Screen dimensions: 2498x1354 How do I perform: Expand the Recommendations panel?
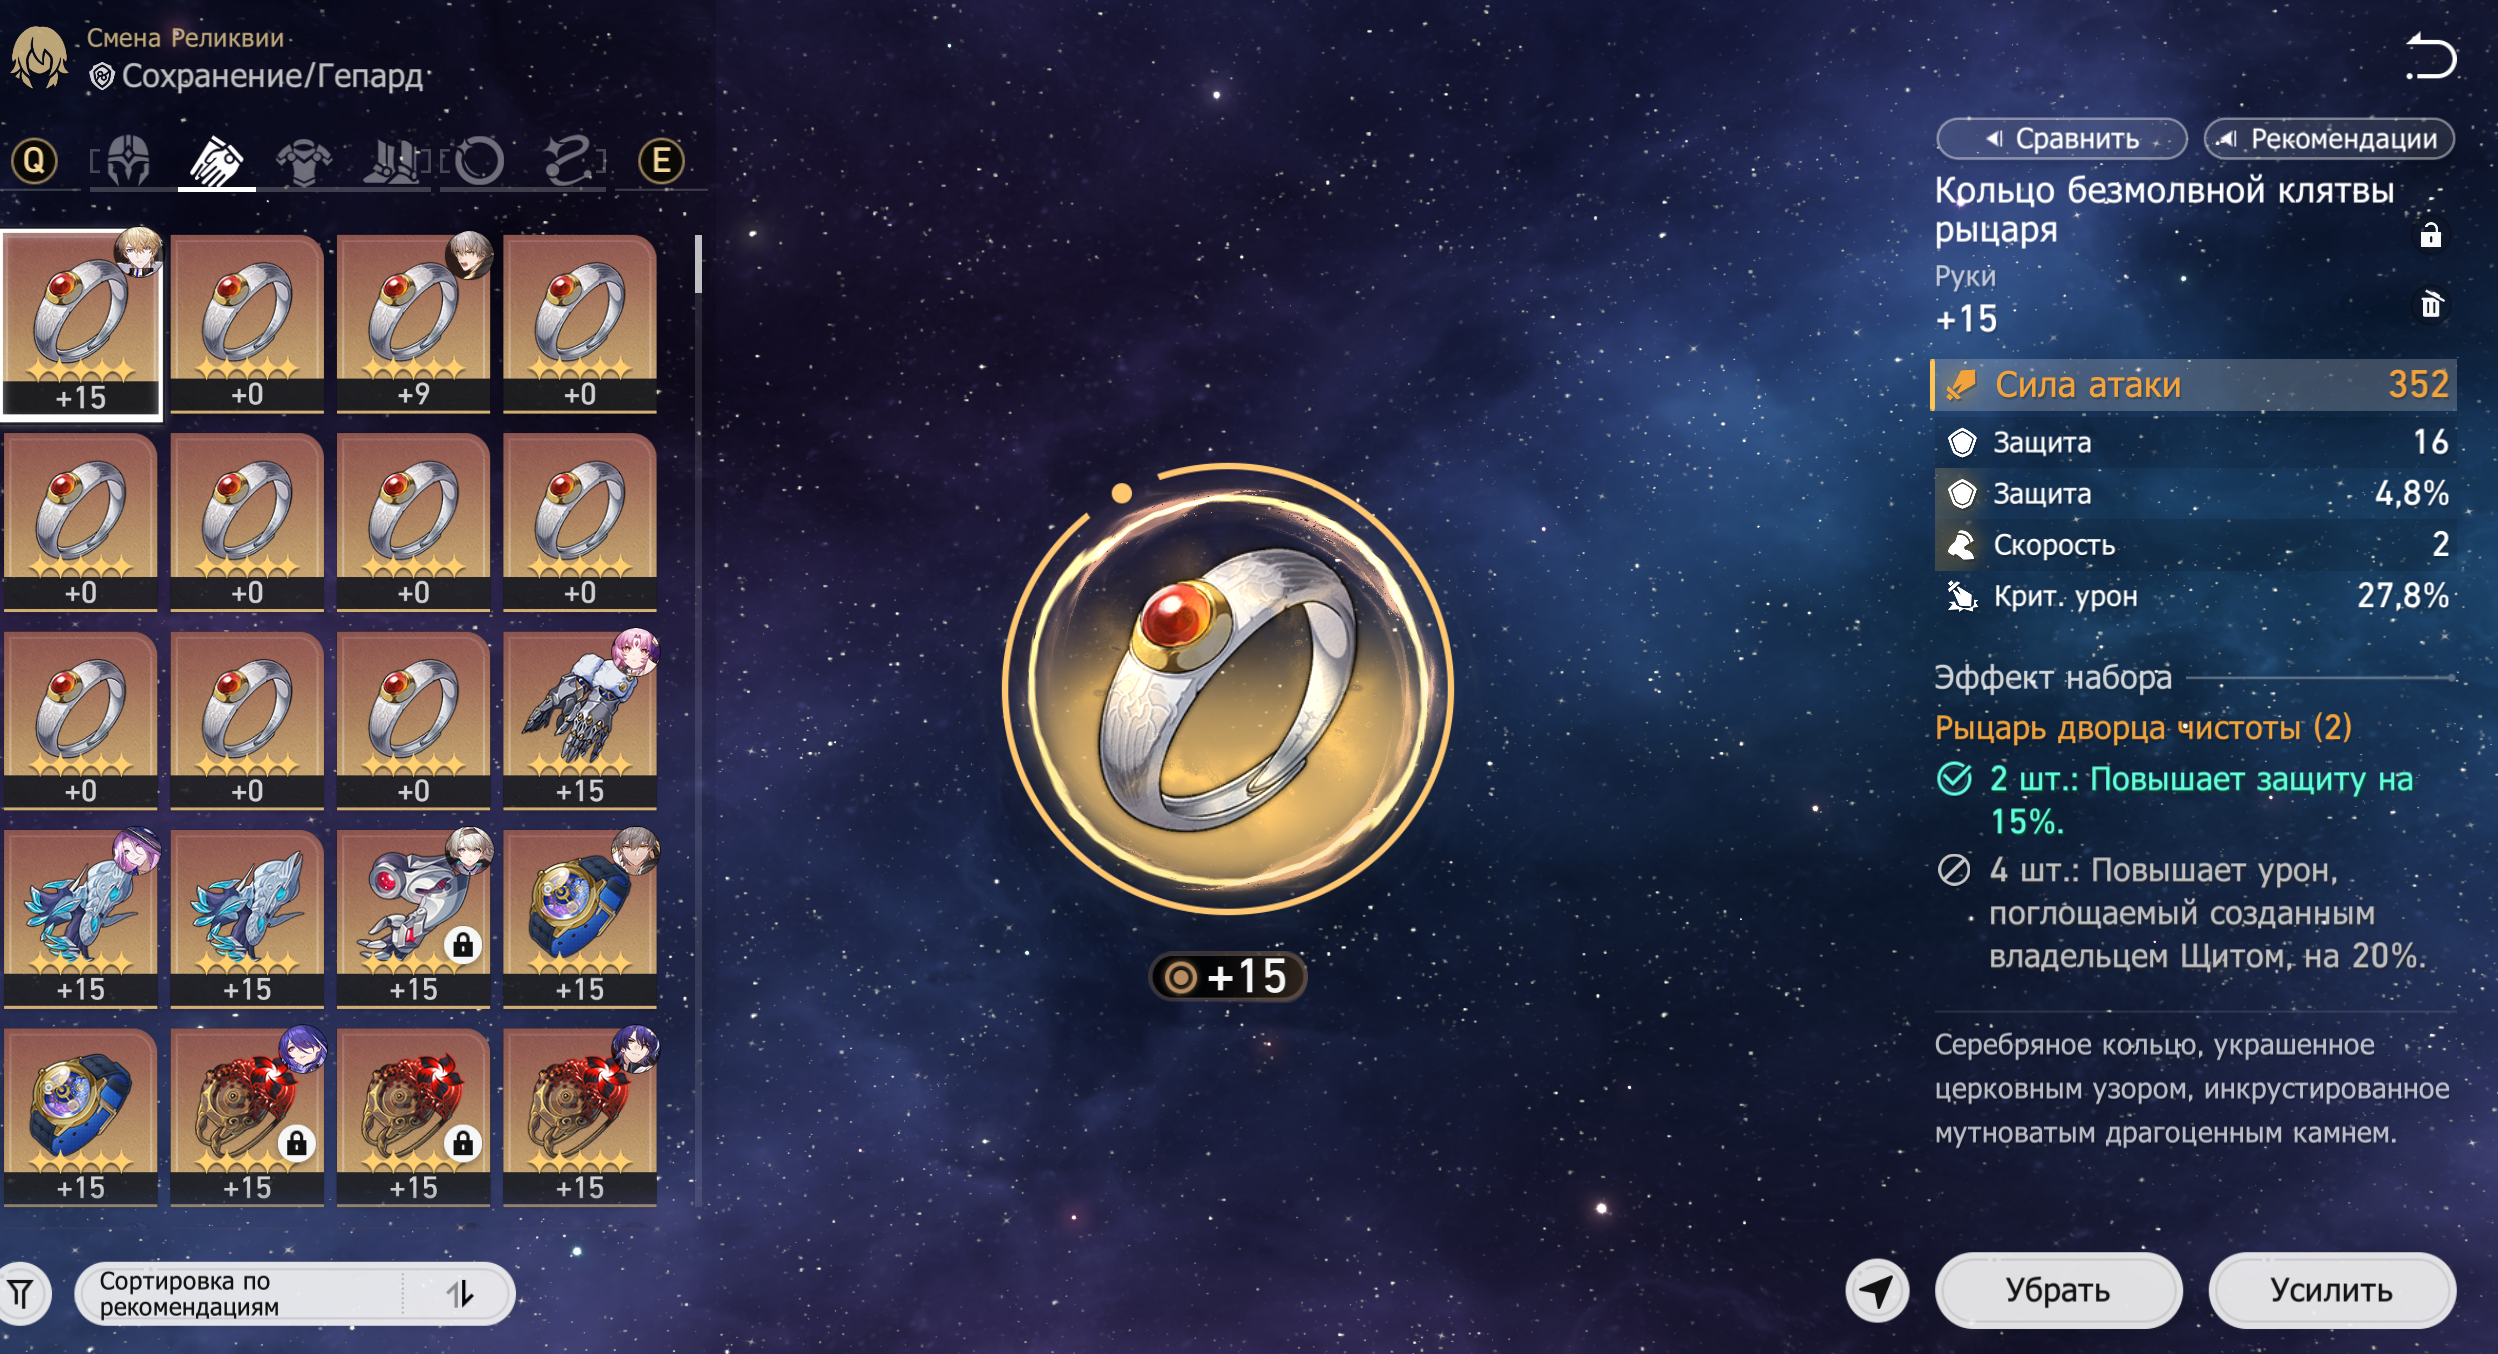pos(2329,139)
